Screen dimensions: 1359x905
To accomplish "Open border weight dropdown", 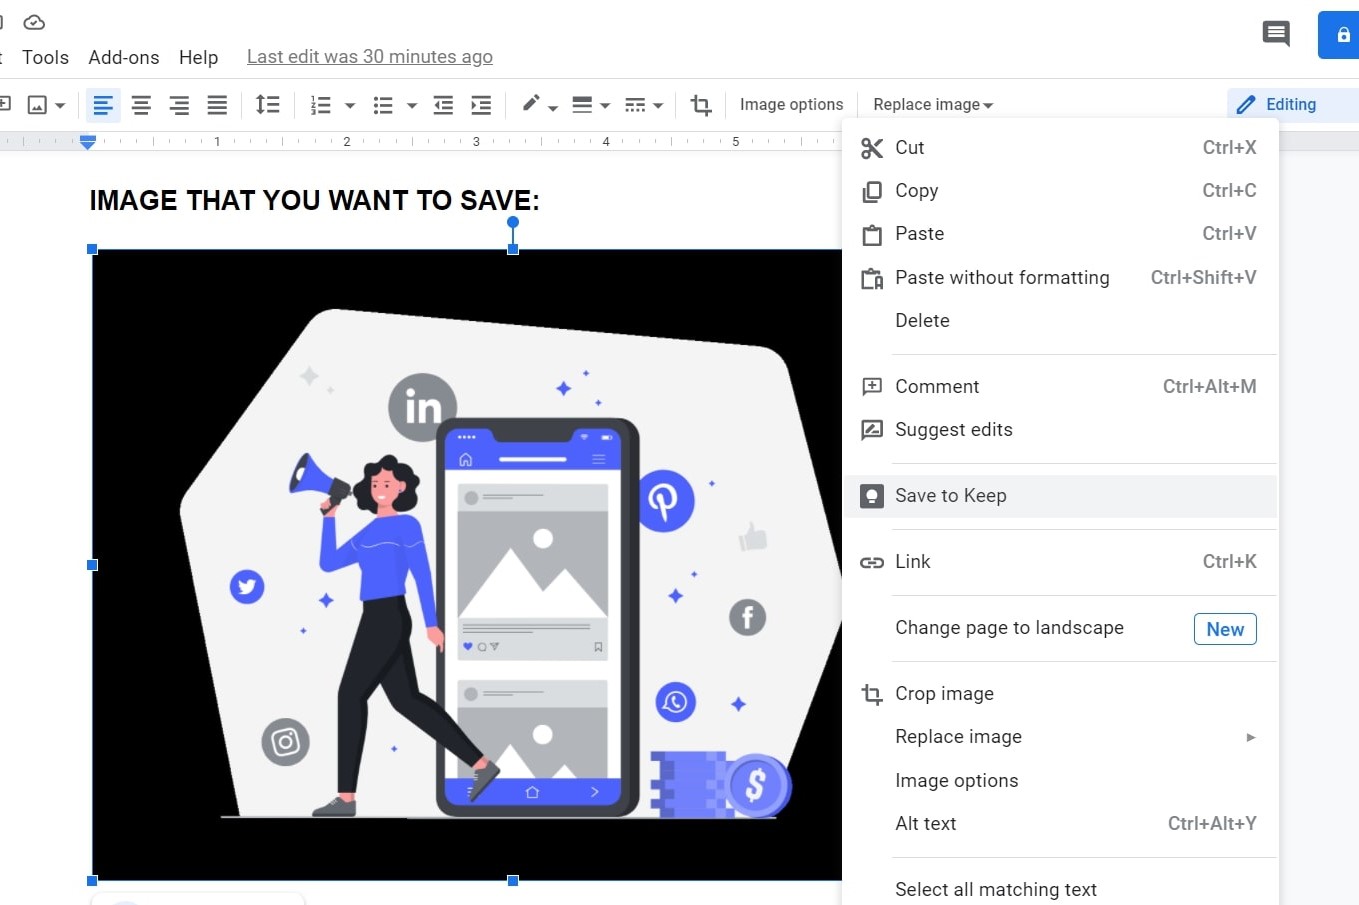I will pyautogui.click(x=590, y=105).
